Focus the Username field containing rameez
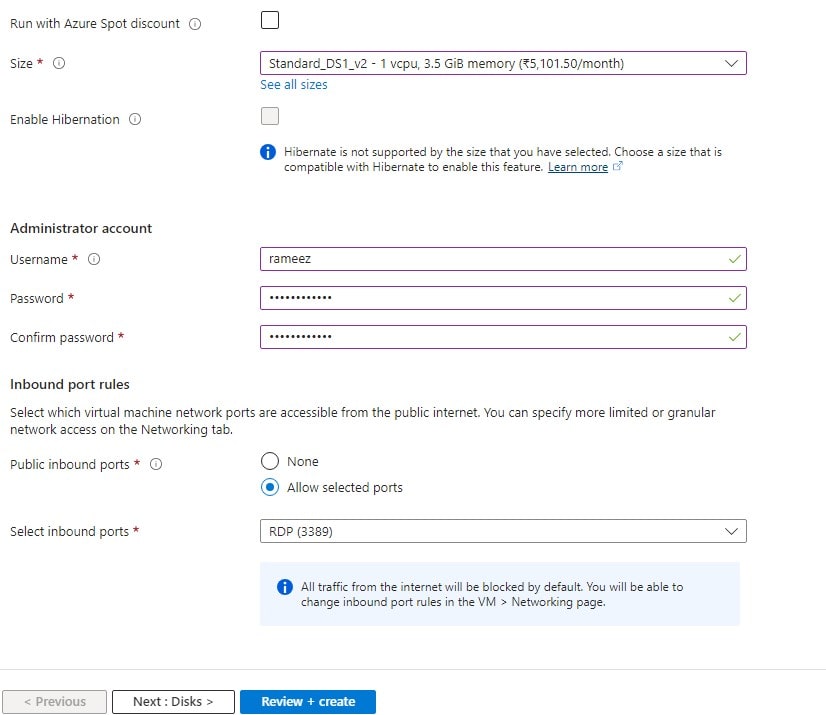The width and height of the screenshot is (826, 715). pos(503,259)
